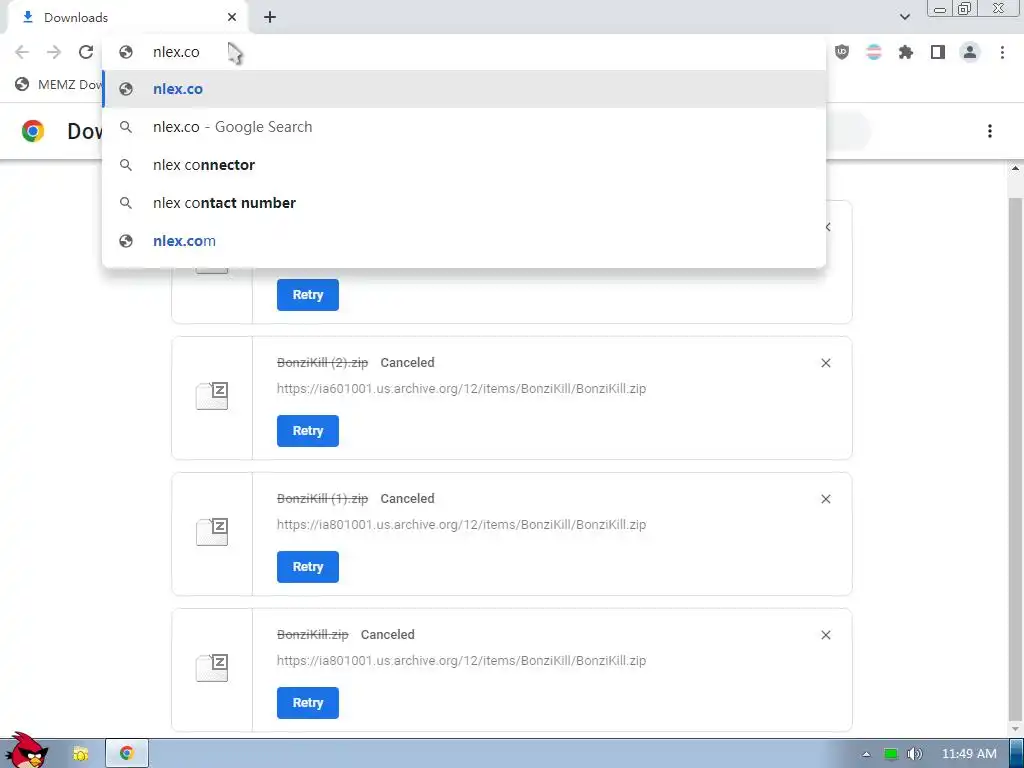This screenshot has width=1024, height=768.
Task: Remove BonziKill (2).zip from the list
Action: click(825, 363)
